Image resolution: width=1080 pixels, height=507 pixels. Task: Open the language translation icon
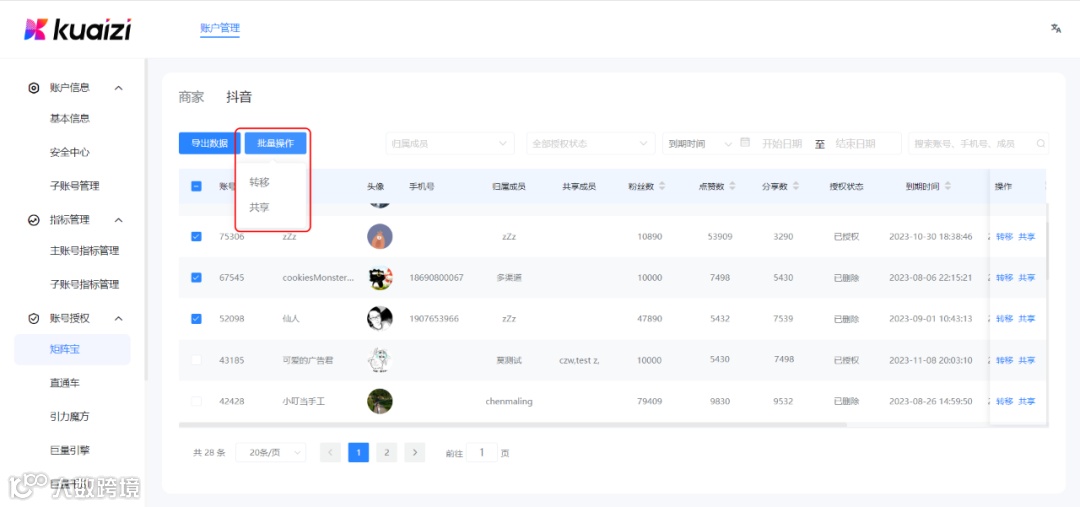point(1055,28)
